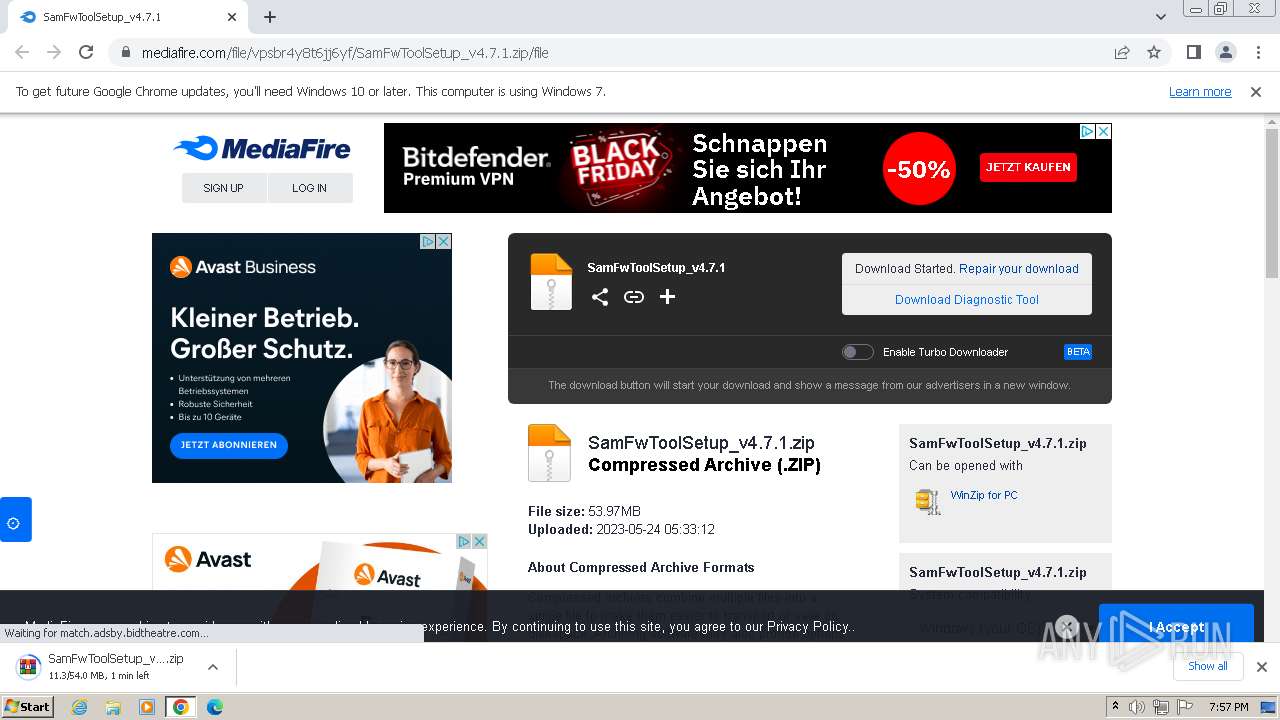The width and height of the screenshot is (1280, 720).
Task: Click the BETA badge
Action: (x=1078, y=352)
